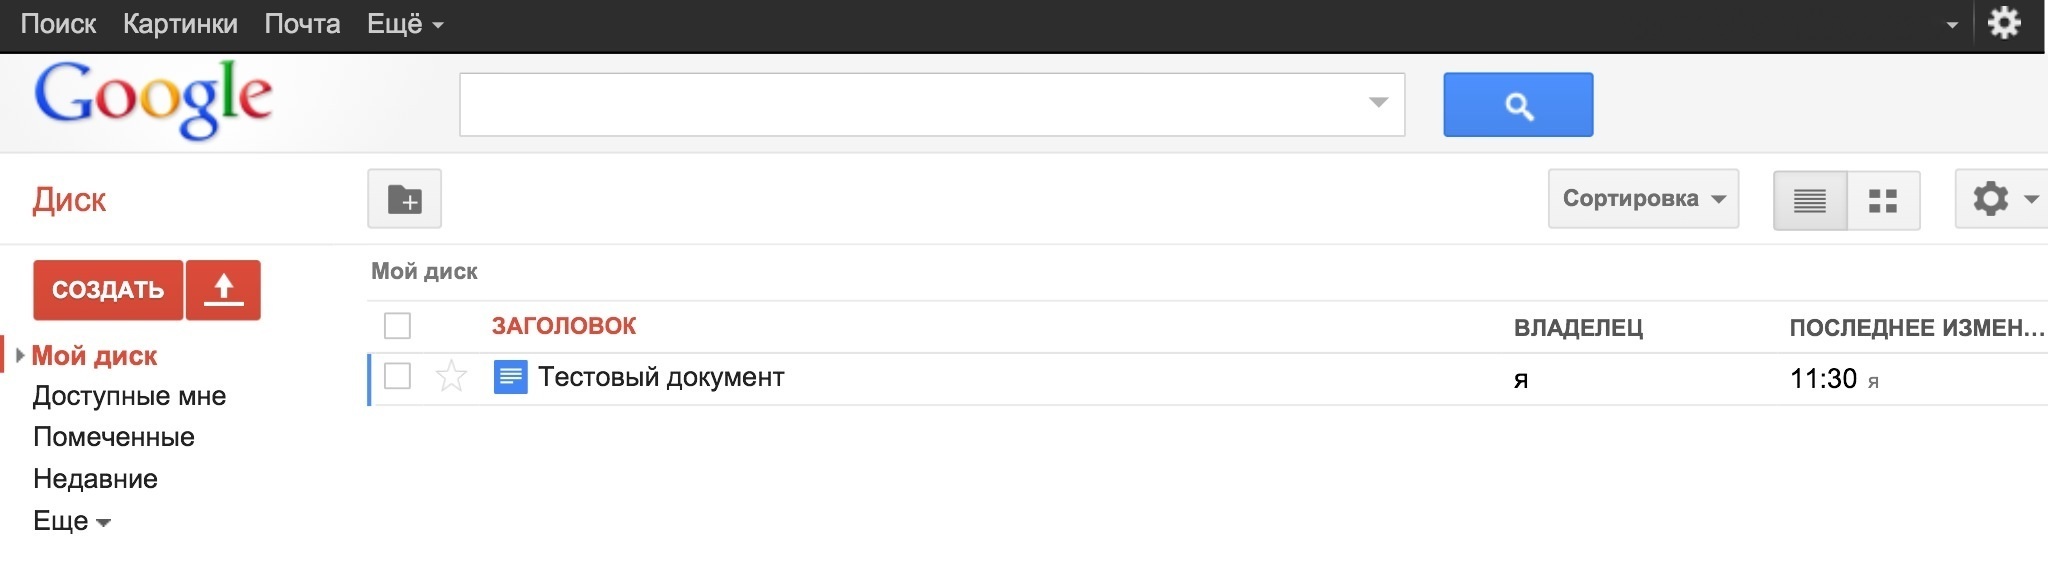
Task: Click the blue search magnifier button
Action: click(x=1518, y=105)
